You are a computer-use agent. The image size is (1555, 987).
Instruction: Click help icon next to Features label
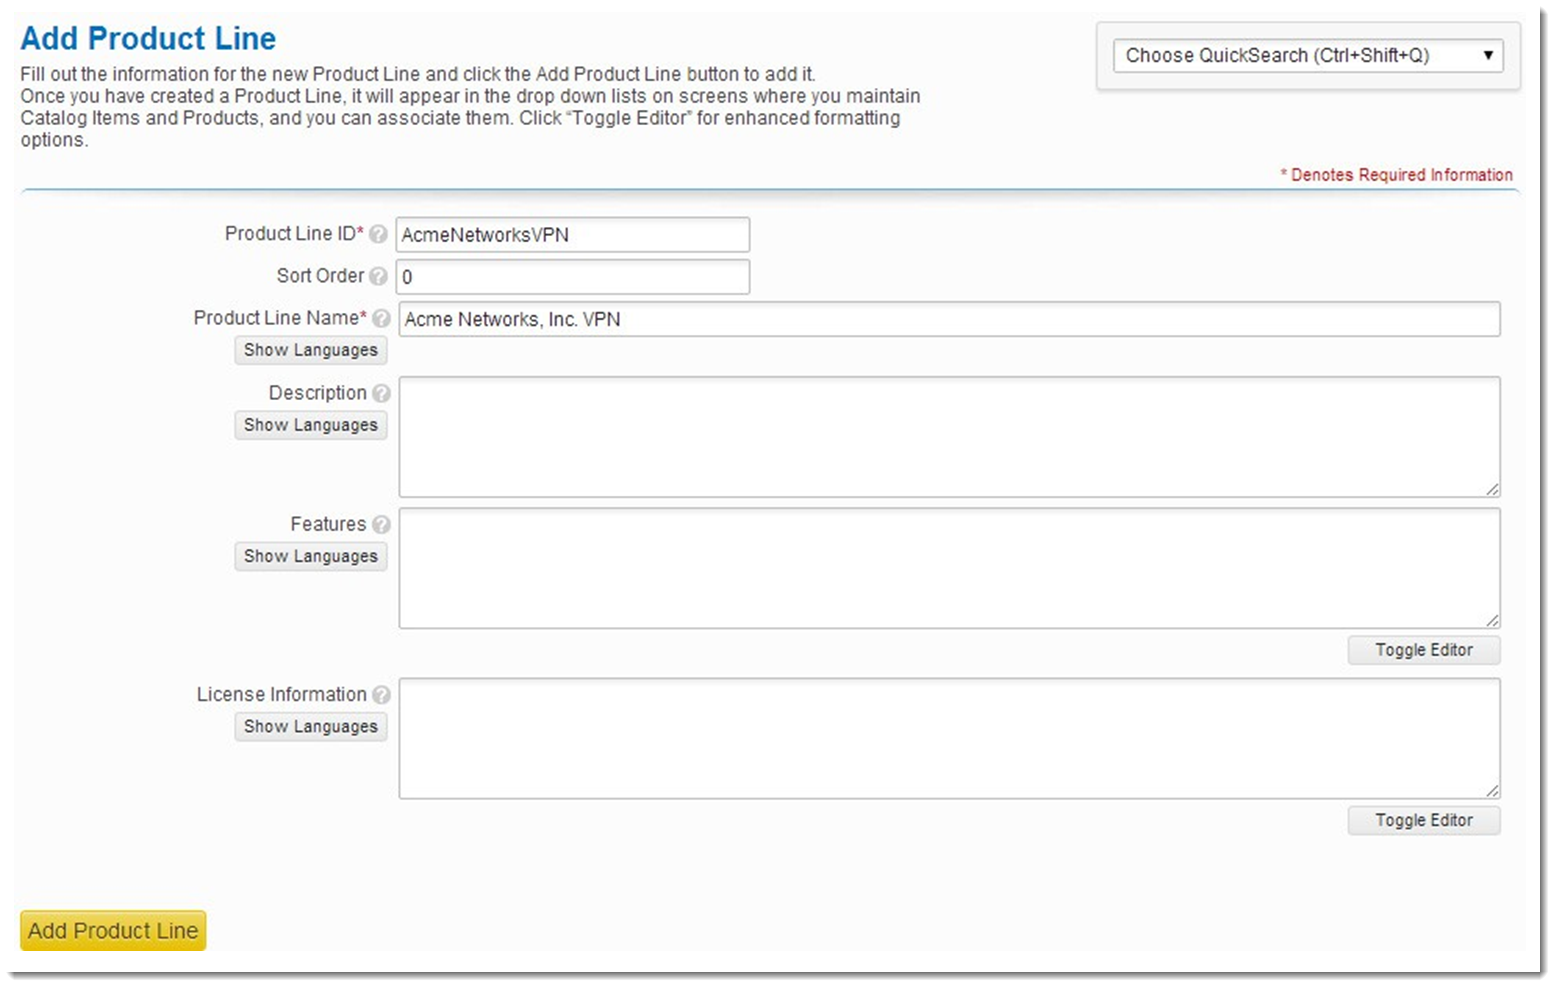pyautogui.click(x=381, y=524)
